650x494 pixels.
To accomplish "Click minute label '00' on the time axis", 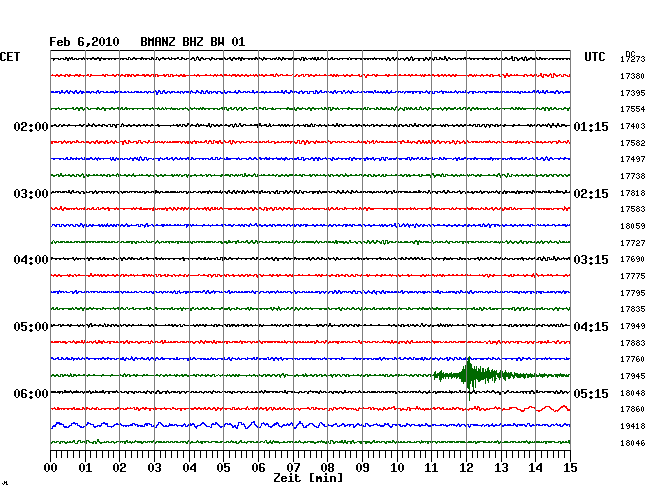I will coord(51,468).
